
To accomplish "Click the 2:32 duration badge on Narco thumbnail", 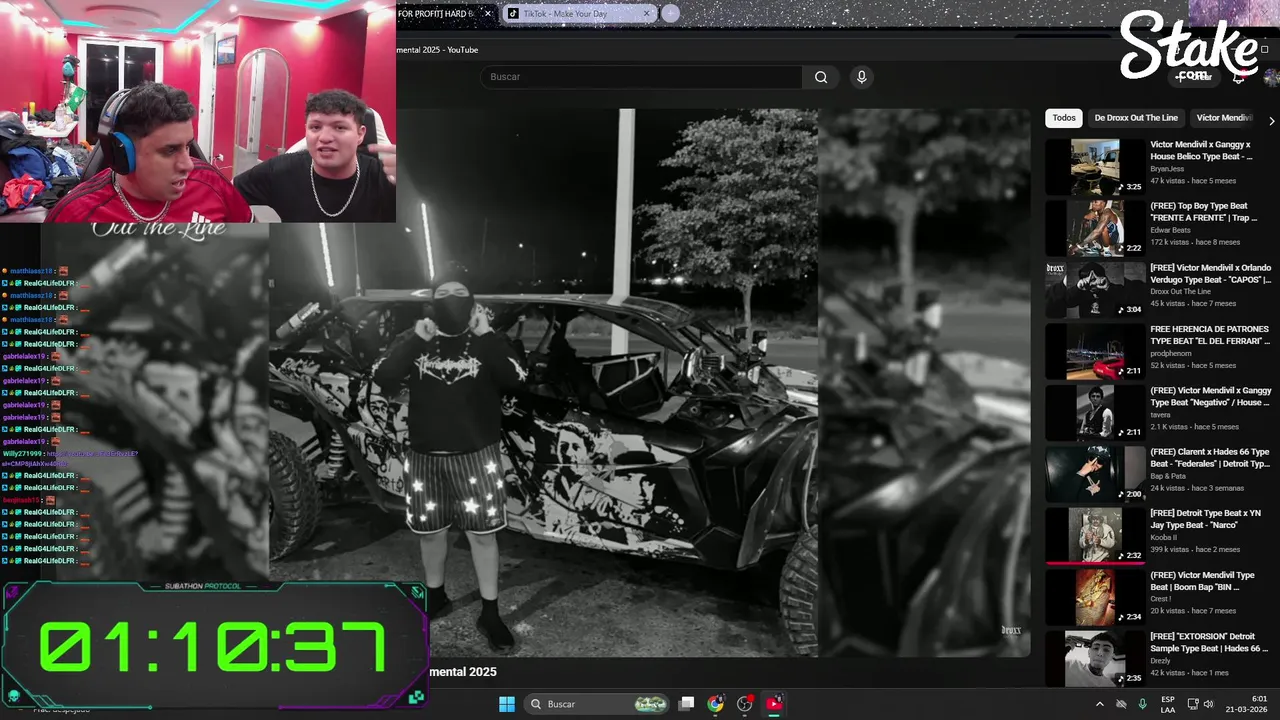I will coord(1130,555).
